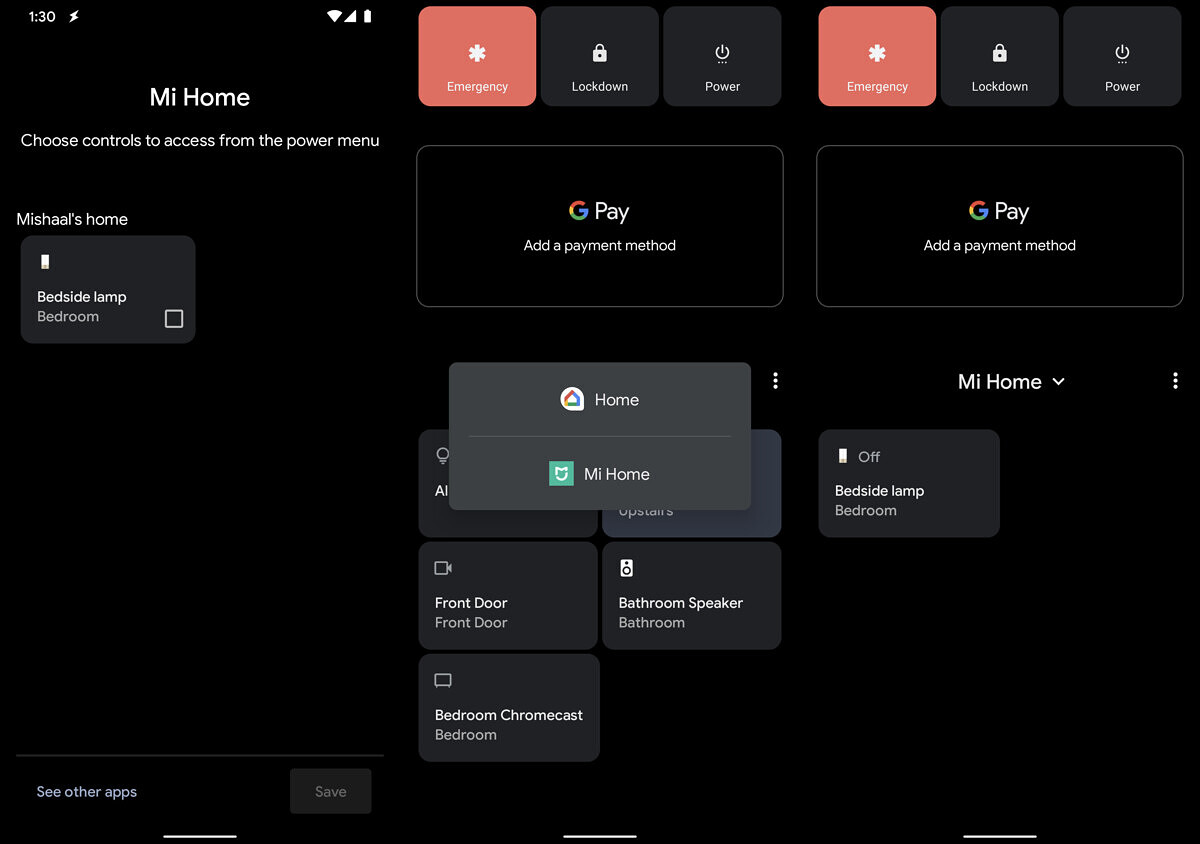This screenshot has width=1200, height=844.
Task: Tap the Wi-Fi status icon
Action: pos(335,17)
